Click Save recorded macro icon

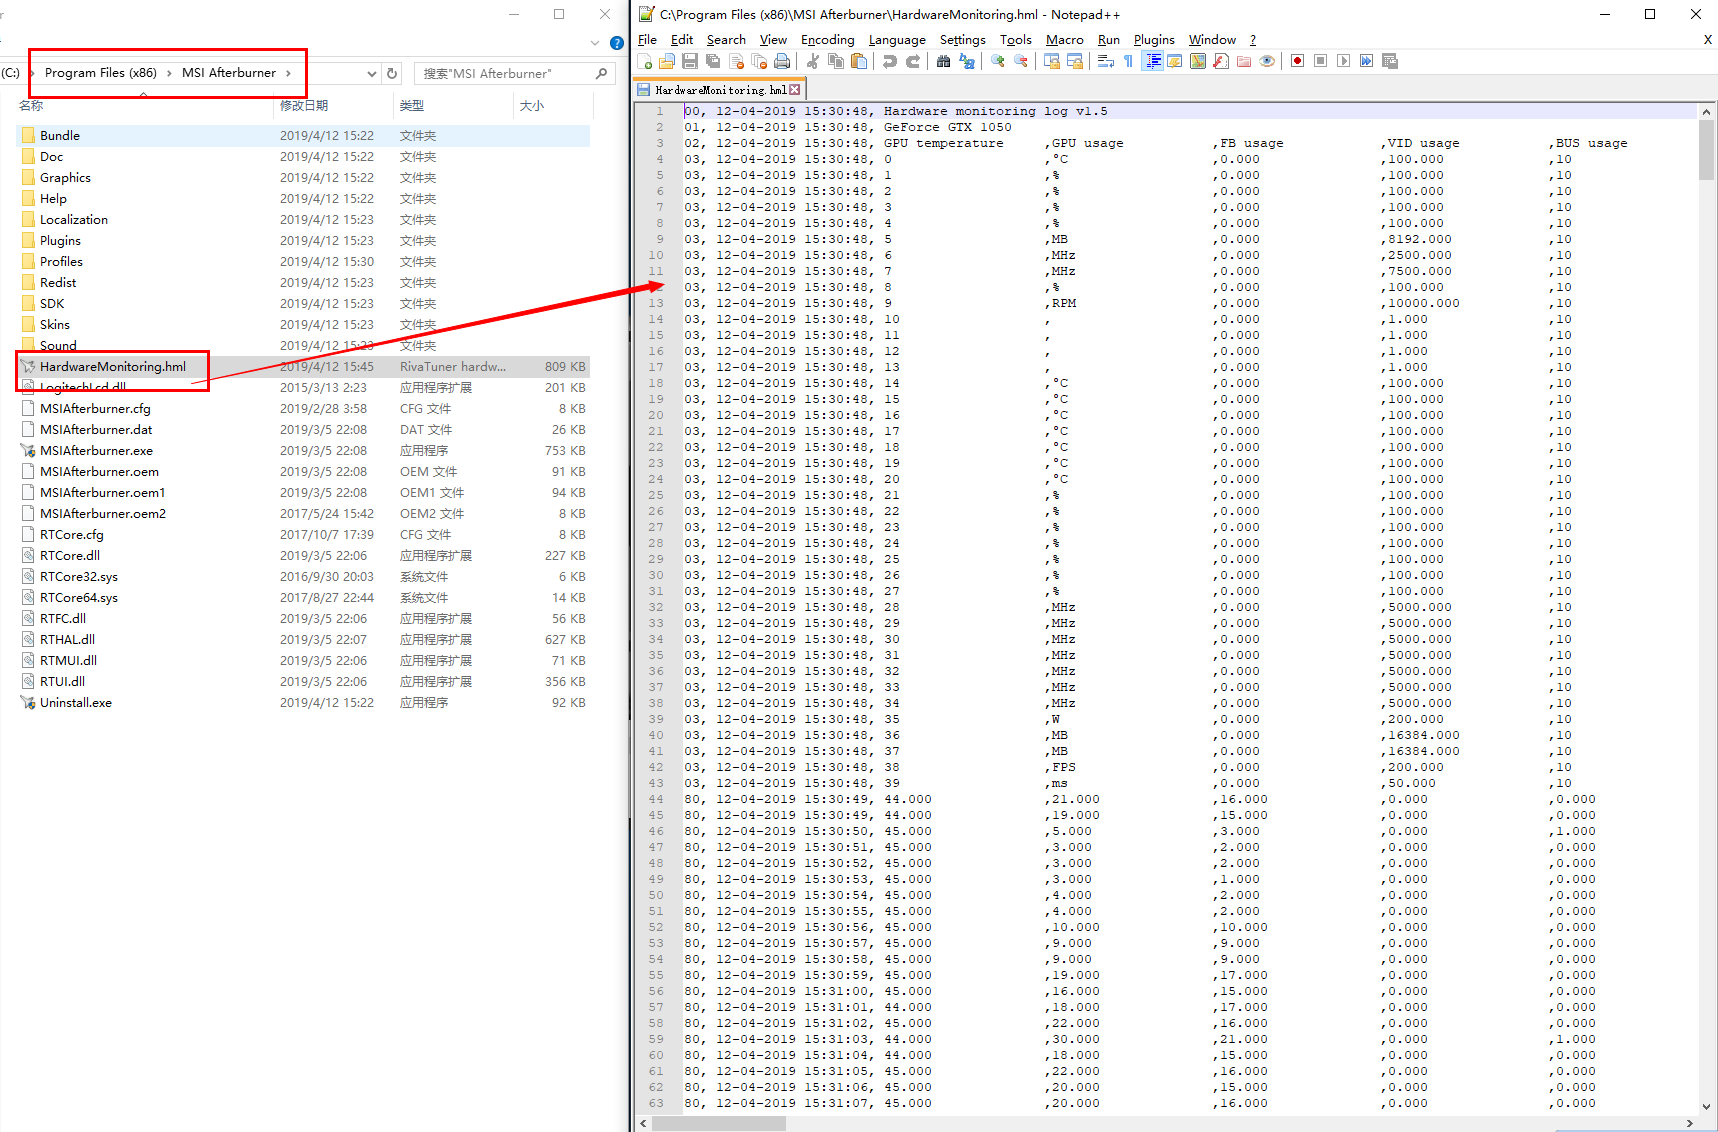tap(1389, 61)
